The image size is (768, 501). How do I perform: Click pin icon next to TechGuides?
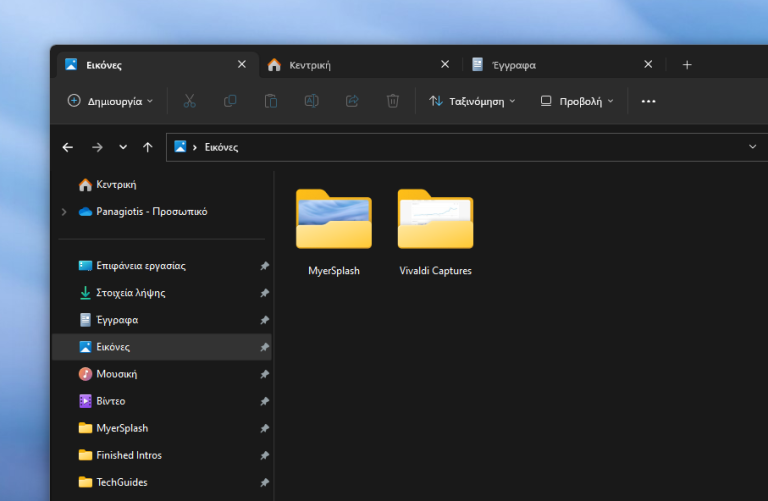[x=264, y=482]
